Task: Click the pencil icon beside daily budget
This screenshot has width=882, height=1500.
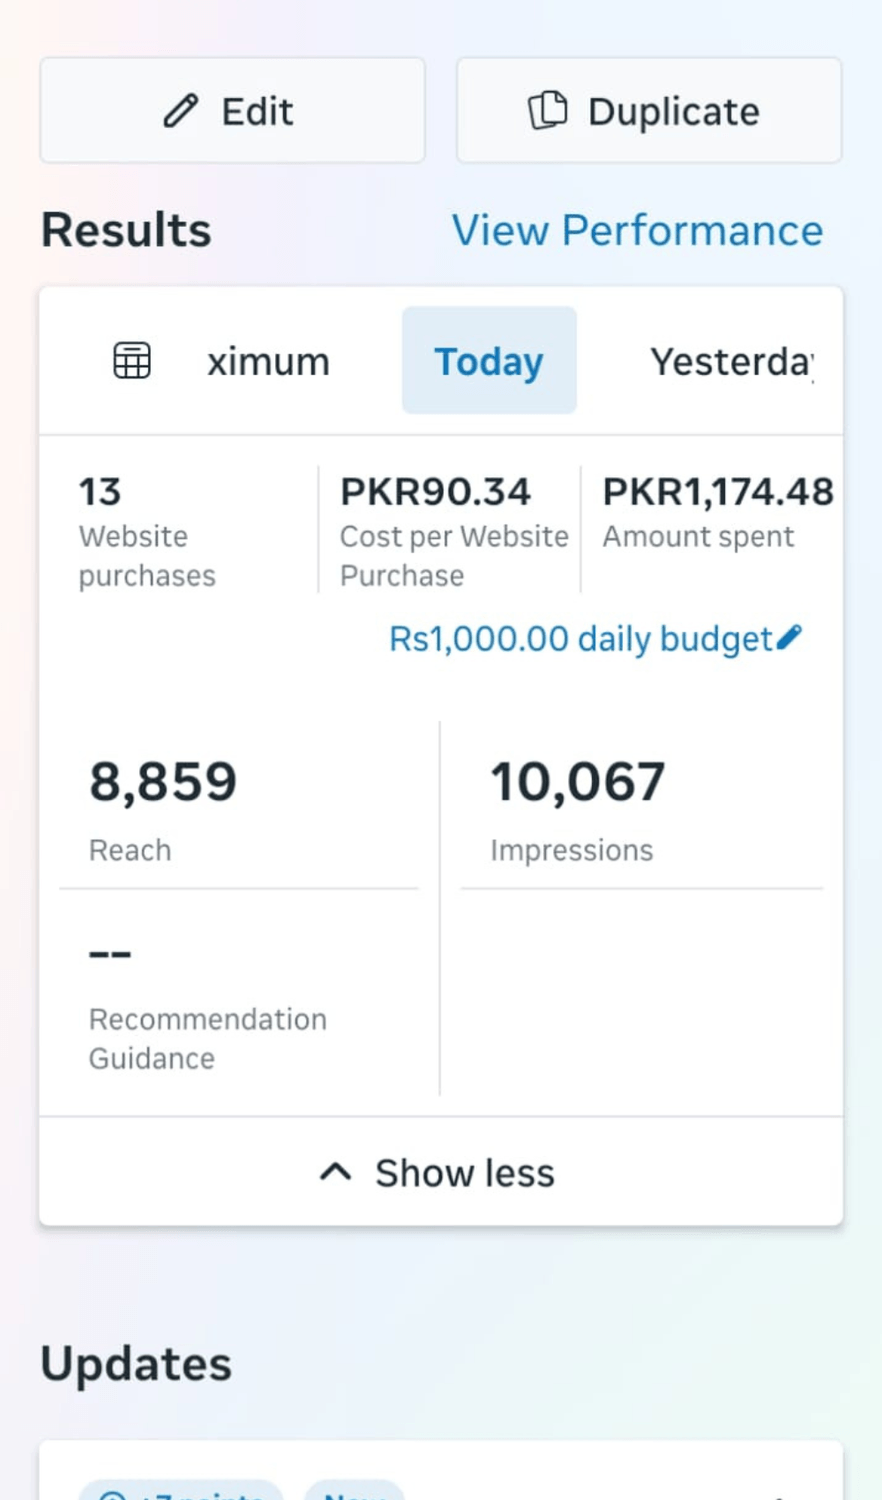Action: click(x=789, y=637)
